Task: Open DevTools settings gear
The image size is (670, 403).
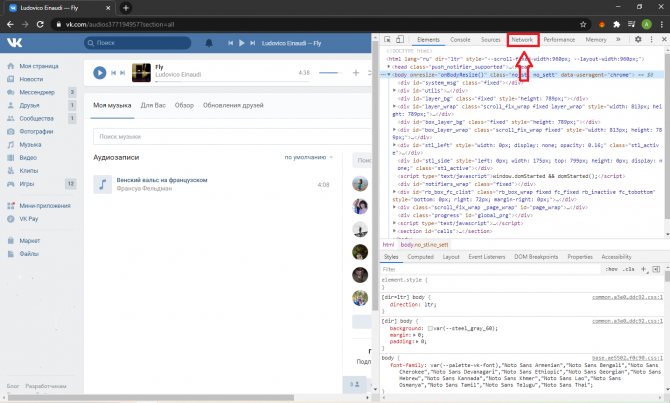Action: pyautogui.click(x=638, y=39)
